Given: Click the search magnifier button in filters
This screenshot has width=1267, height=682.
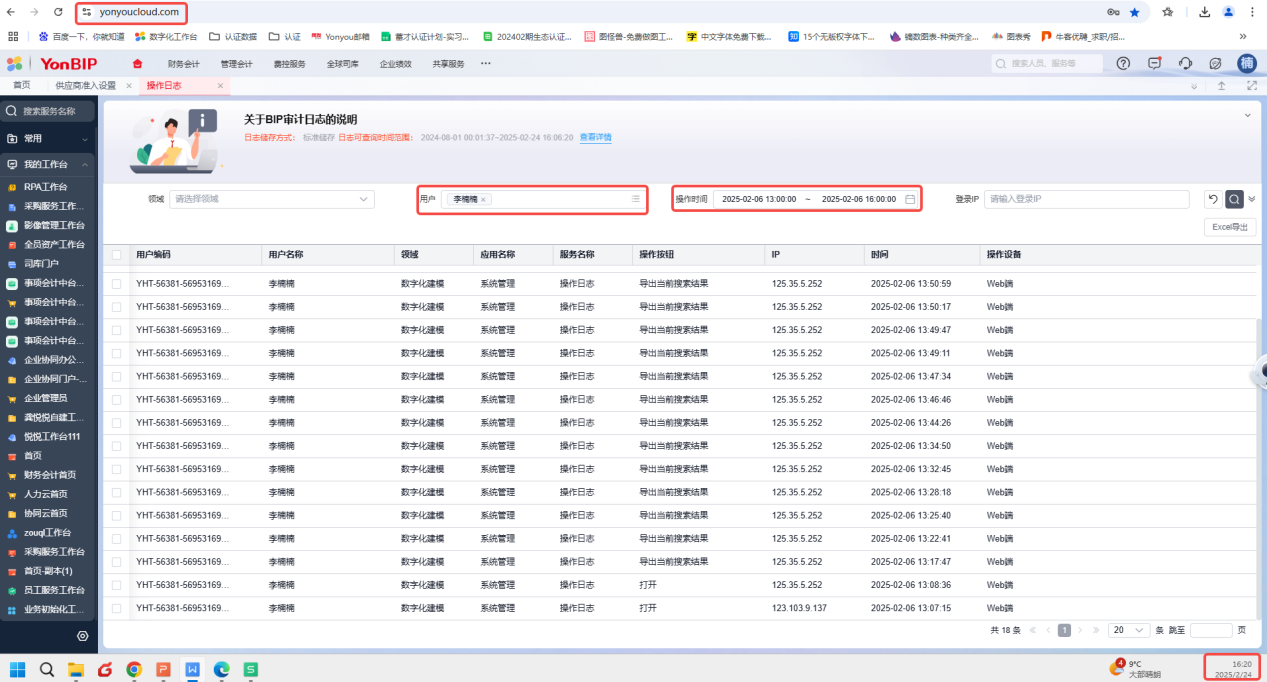Looking at the screenshot, I should (1234, 199).
